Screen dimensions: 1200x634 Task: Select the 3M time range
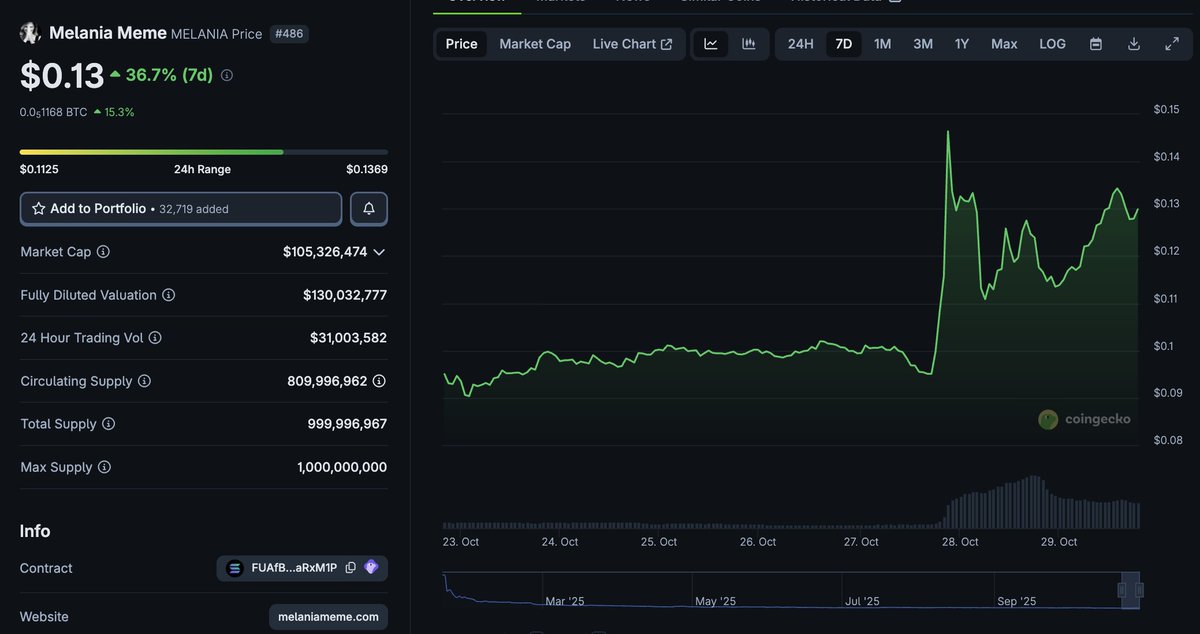[x=923, y=44]
